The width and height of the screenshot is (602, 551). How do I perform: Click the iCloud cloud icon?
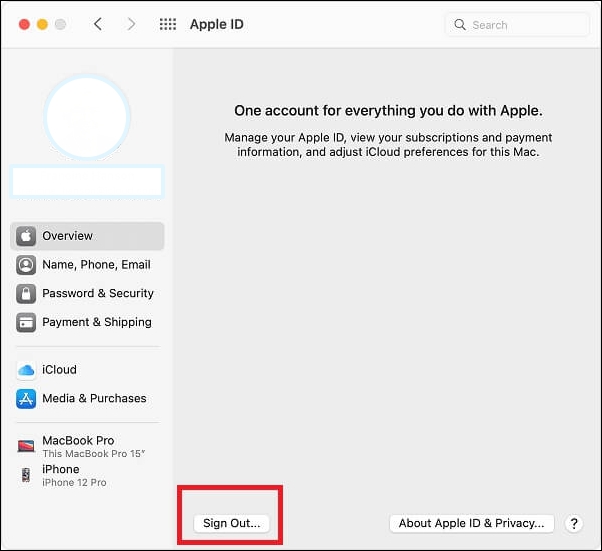tap(26, 370)
